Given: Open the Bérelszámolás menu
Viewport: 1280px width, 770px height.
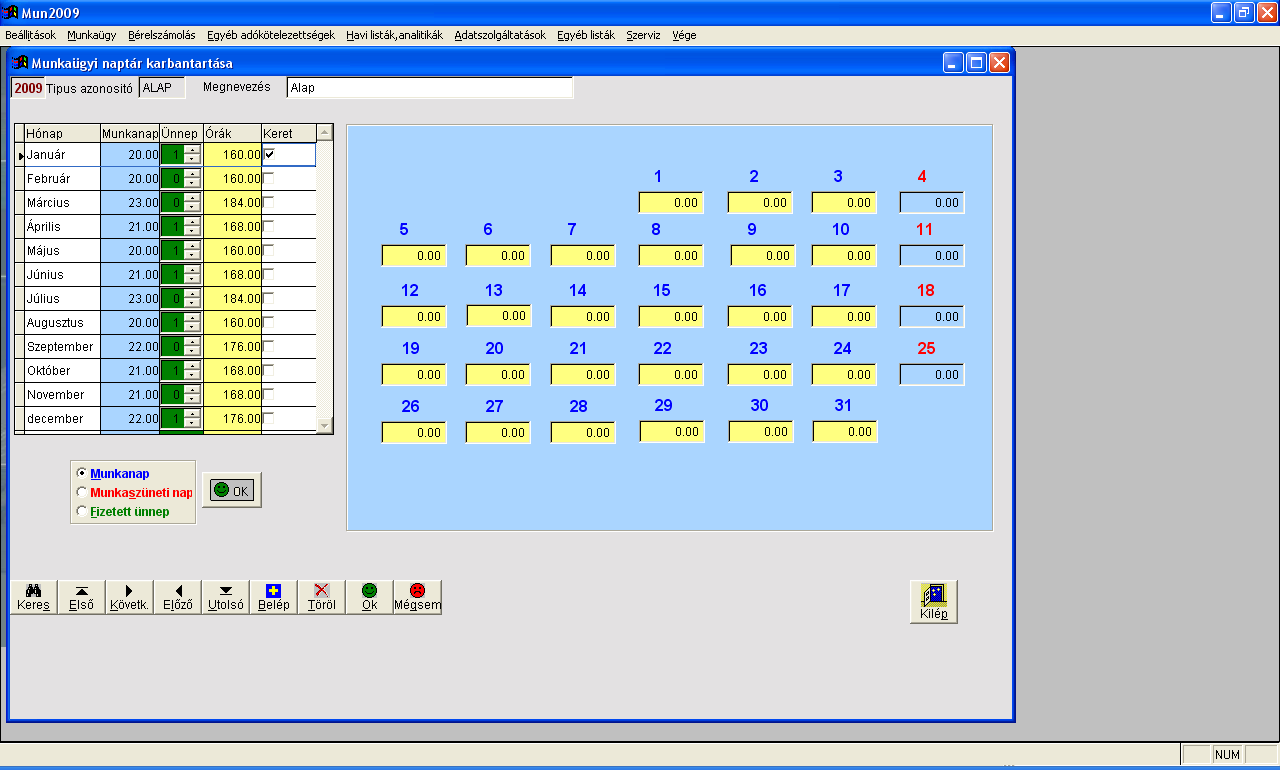Looking at the screenshot, I should tap(162, 35).
